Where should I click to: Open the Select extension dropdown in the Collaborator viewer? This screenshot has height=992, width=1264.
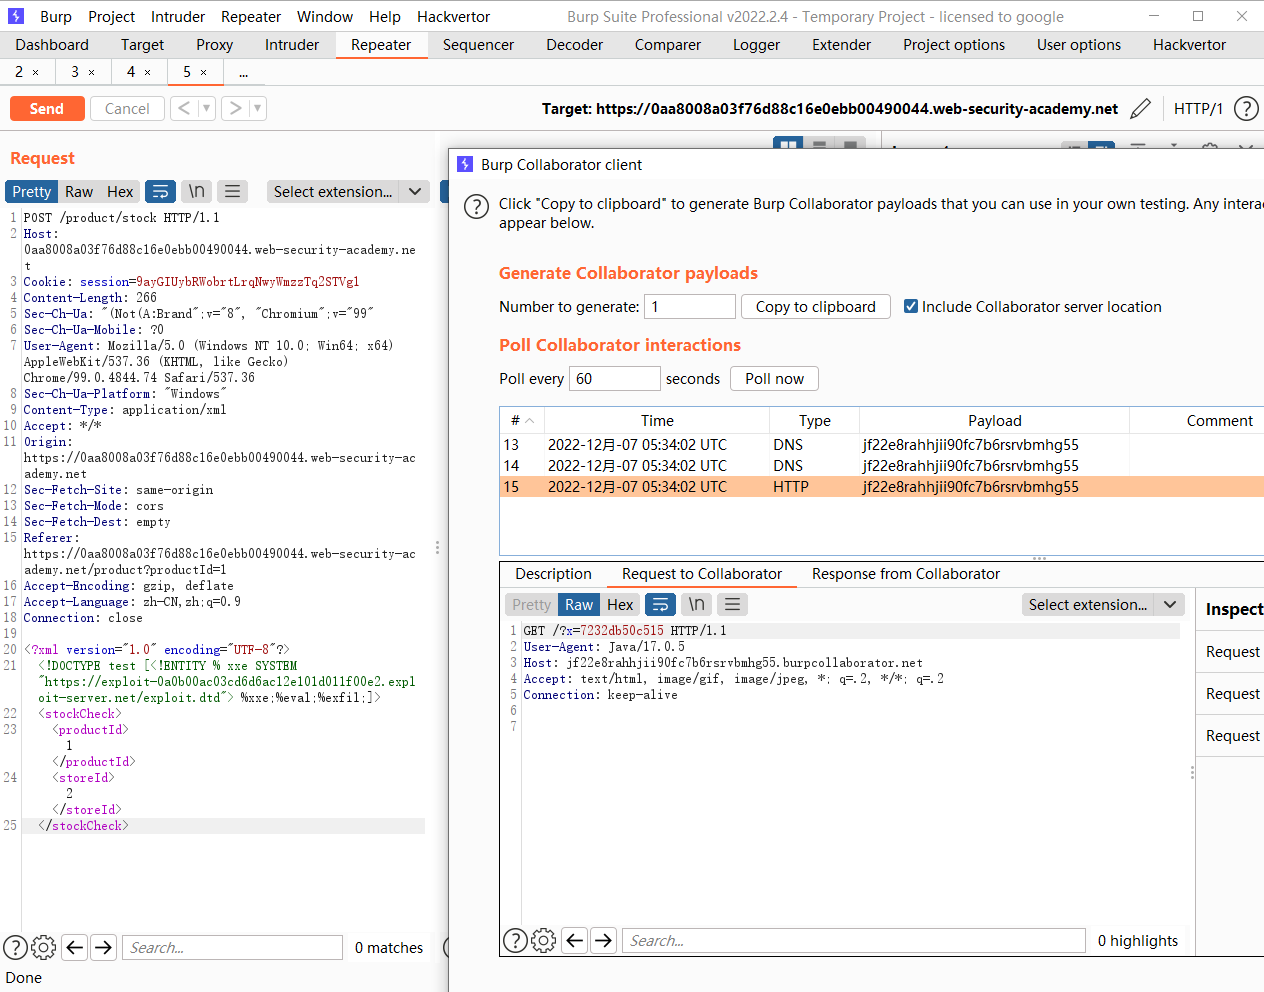pyautogui.click(x=1103, y=605)
